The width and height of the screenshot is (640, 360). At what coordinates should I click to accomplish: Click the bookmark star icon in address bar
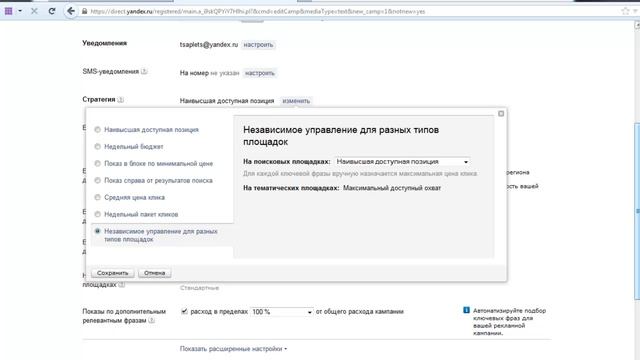click(x=625, y=11)
